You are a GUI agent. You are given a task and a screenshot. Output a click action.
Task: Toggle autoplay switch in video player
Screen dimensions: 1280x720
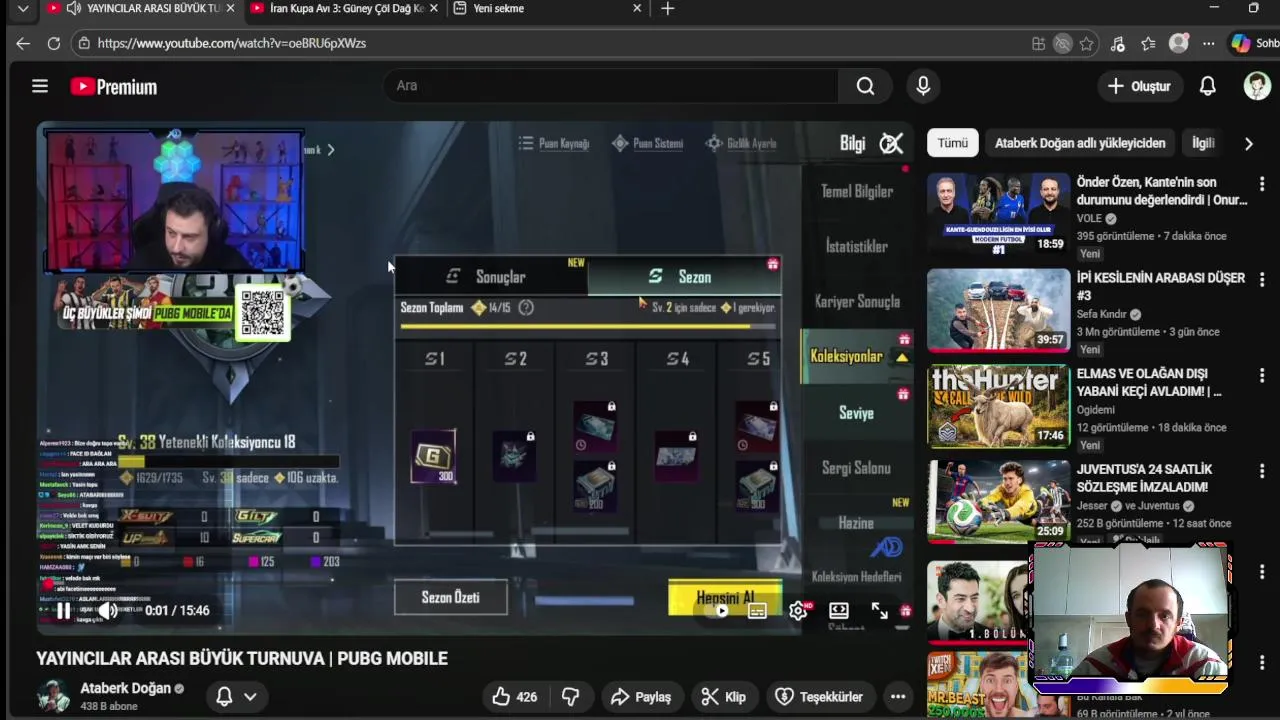pos(718,610)
